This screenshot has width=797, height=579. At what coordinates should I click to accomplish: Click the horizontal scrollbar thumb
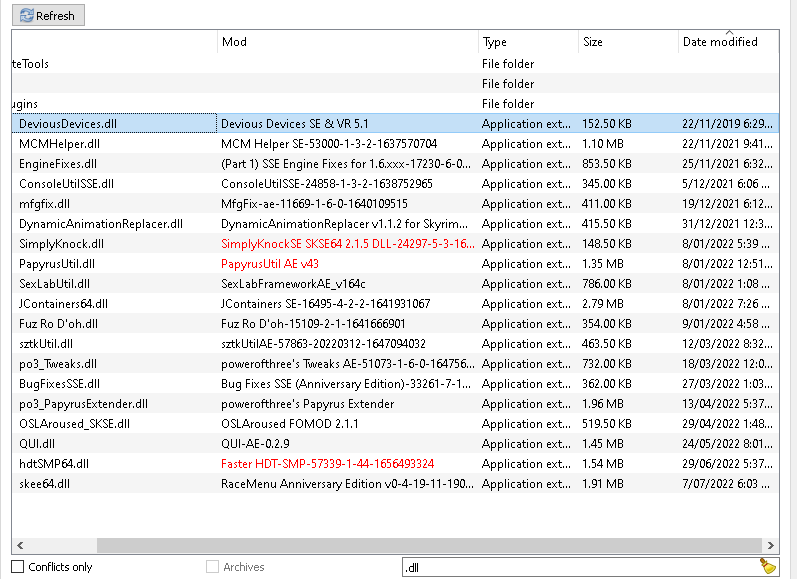click(x=430, y=545)
